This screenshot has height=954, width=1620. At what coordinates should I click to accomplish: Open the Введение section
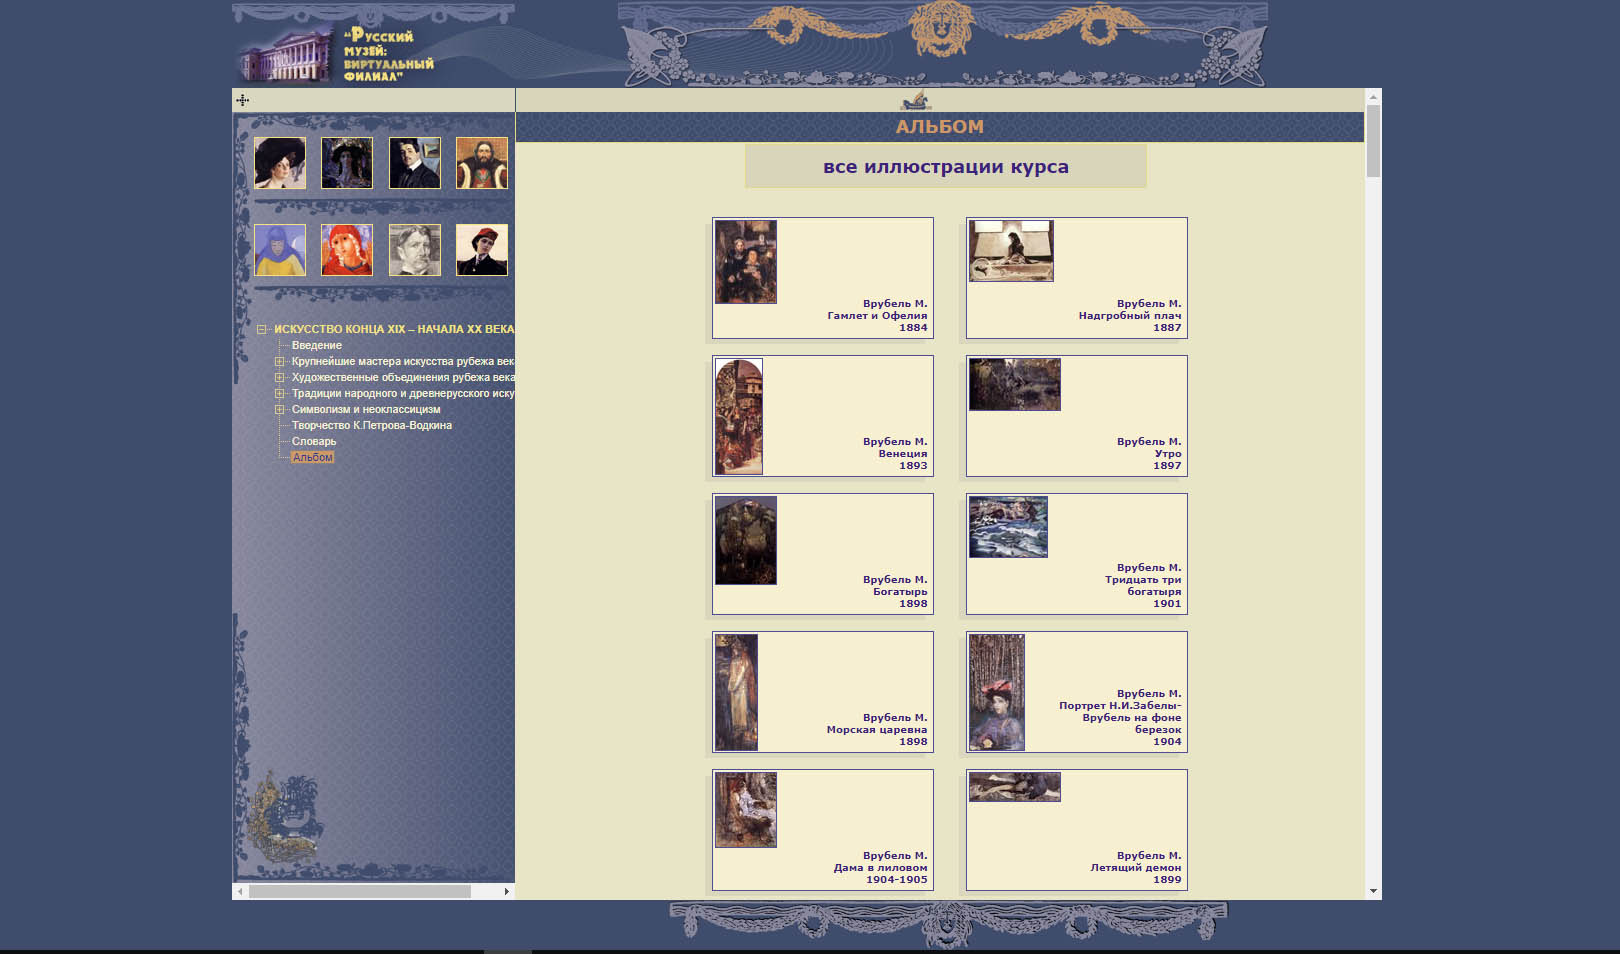click(x=316, y=346)
